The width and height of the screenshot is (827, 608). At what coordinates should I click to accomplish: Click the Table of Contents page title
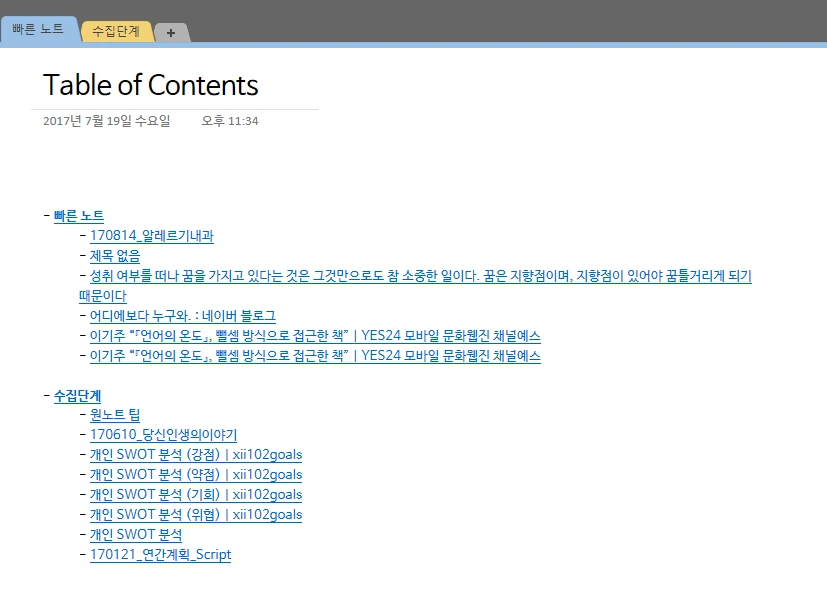(150, 85)
